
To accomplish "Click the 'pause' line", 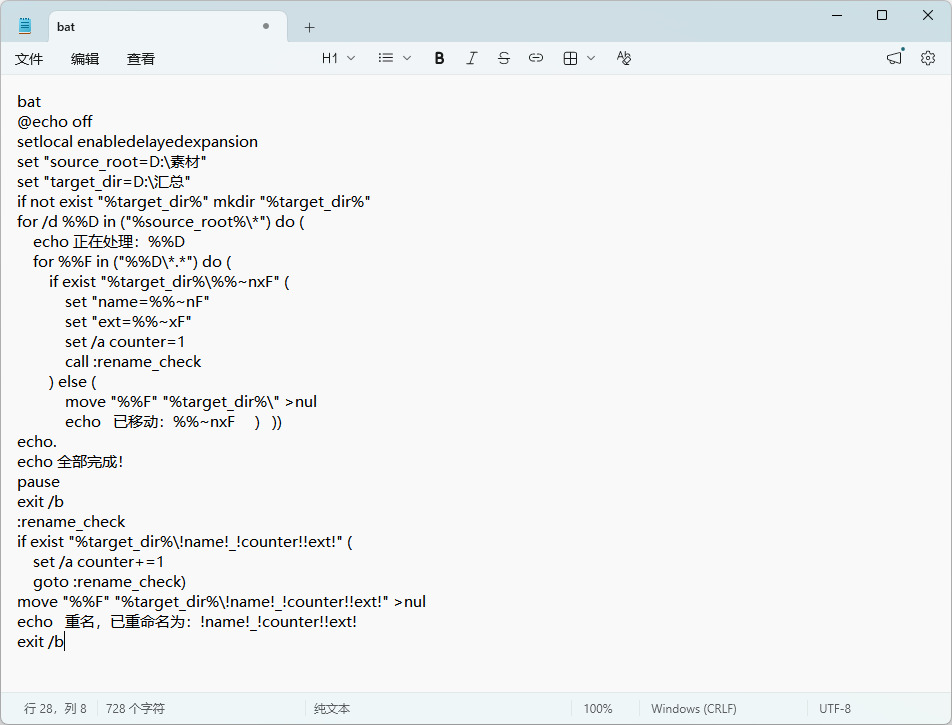I will [x=38, y=482].
